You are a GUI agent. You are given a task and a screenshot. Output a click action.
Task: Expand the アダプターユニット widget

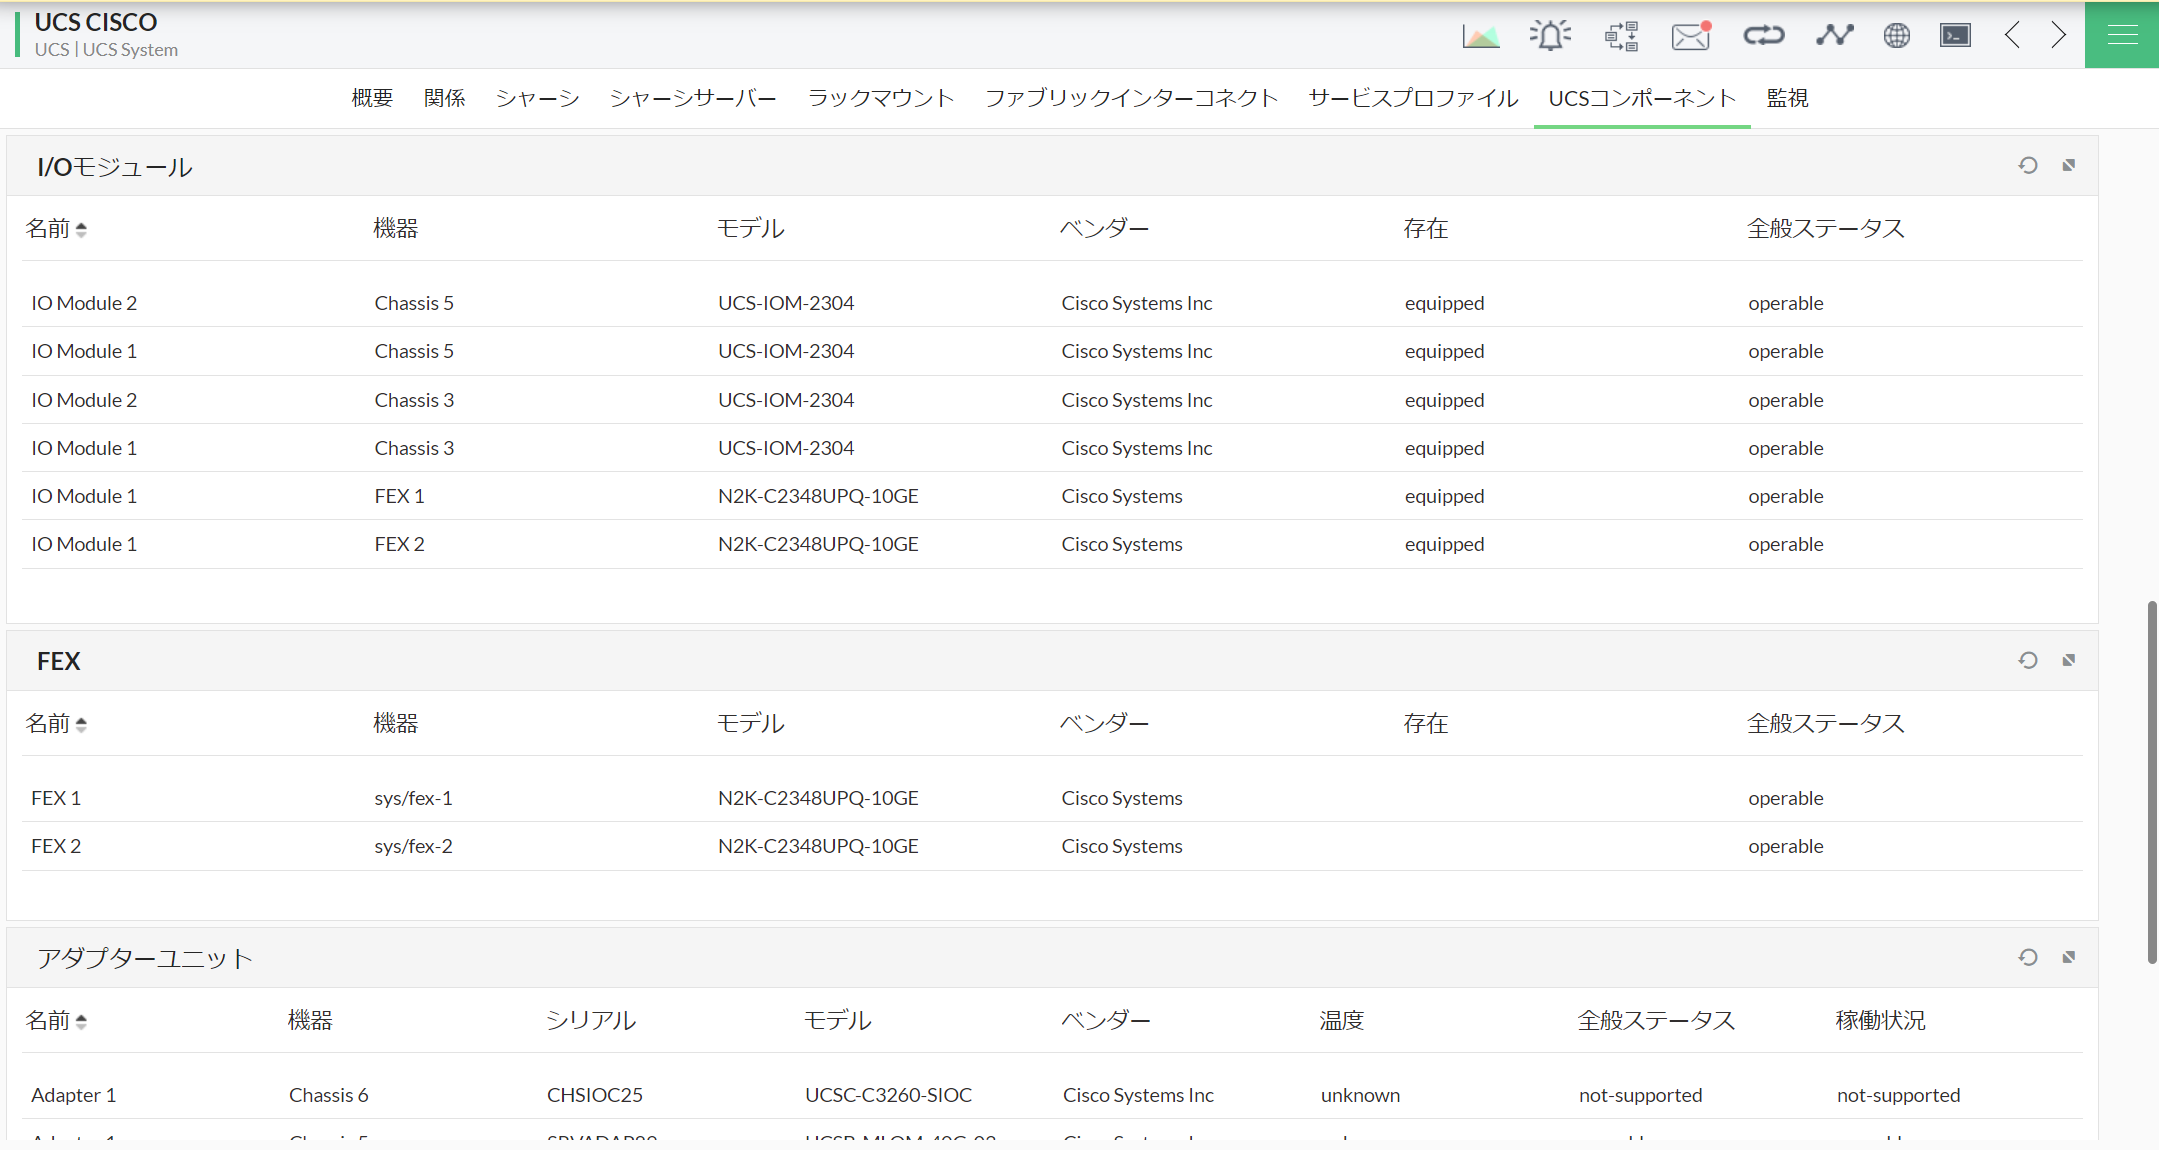pos(2068,957)
